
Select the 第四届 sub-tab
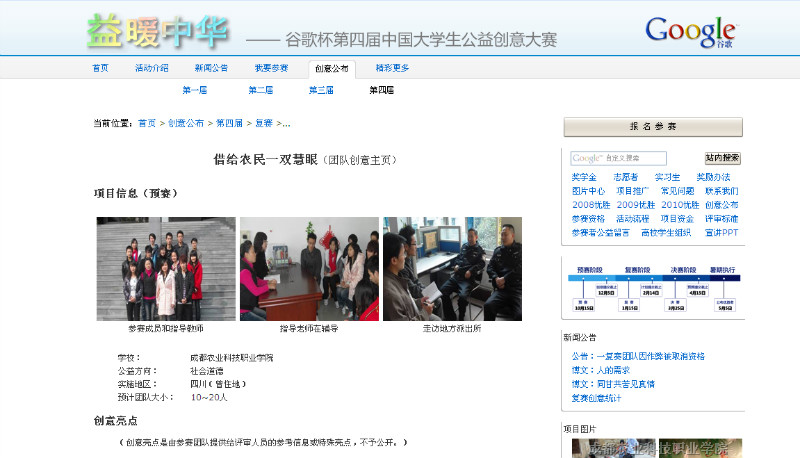[x=382, y=90]
